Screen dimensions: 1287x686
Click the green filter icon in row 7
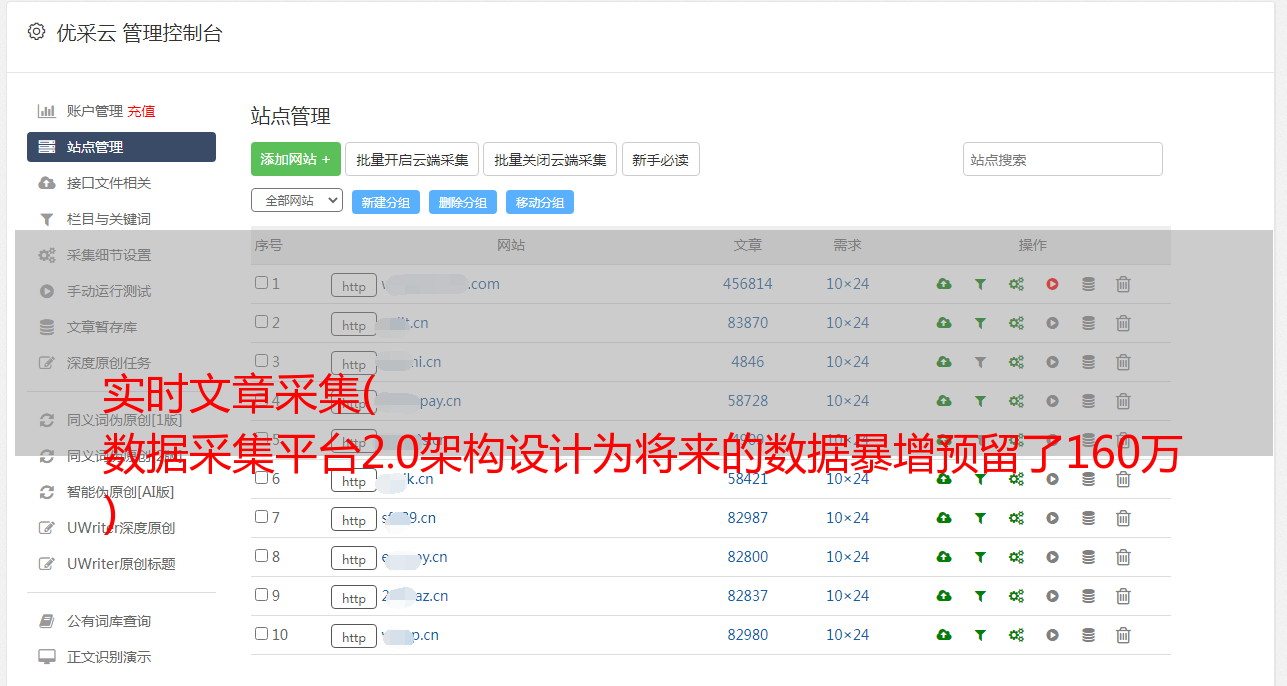tap(980, 518)
